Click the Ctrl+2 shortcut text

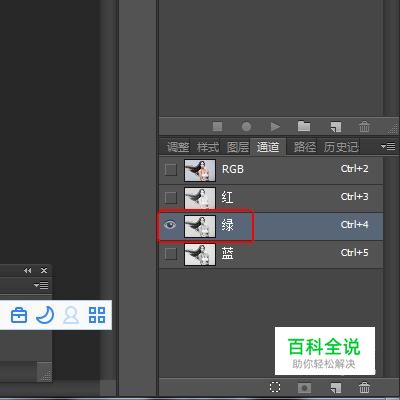(x=354, y=169)
